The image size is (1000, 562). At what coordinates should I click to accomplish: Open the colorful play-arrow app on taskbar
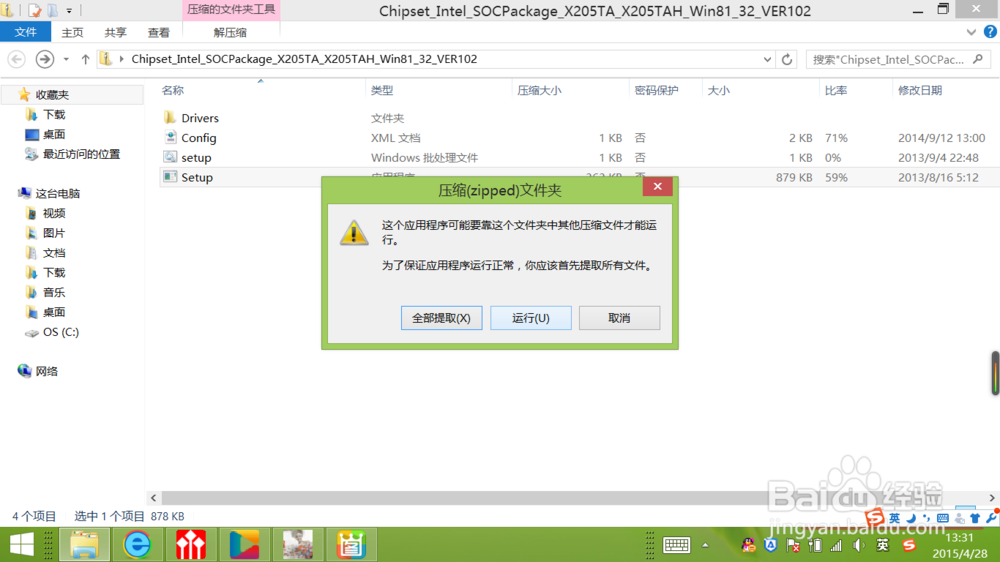point(244,545)
